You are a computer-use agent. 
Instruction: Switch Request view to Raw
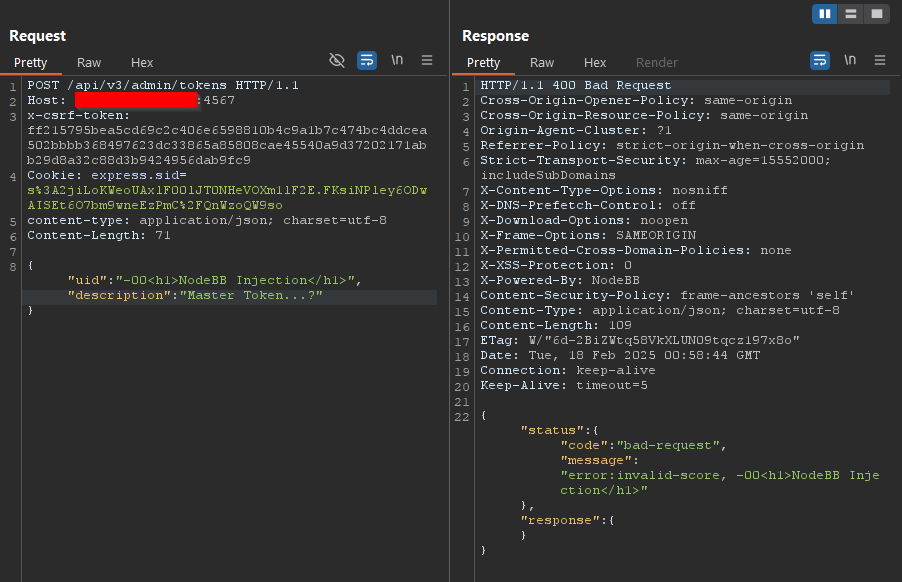tap(88, 62)
